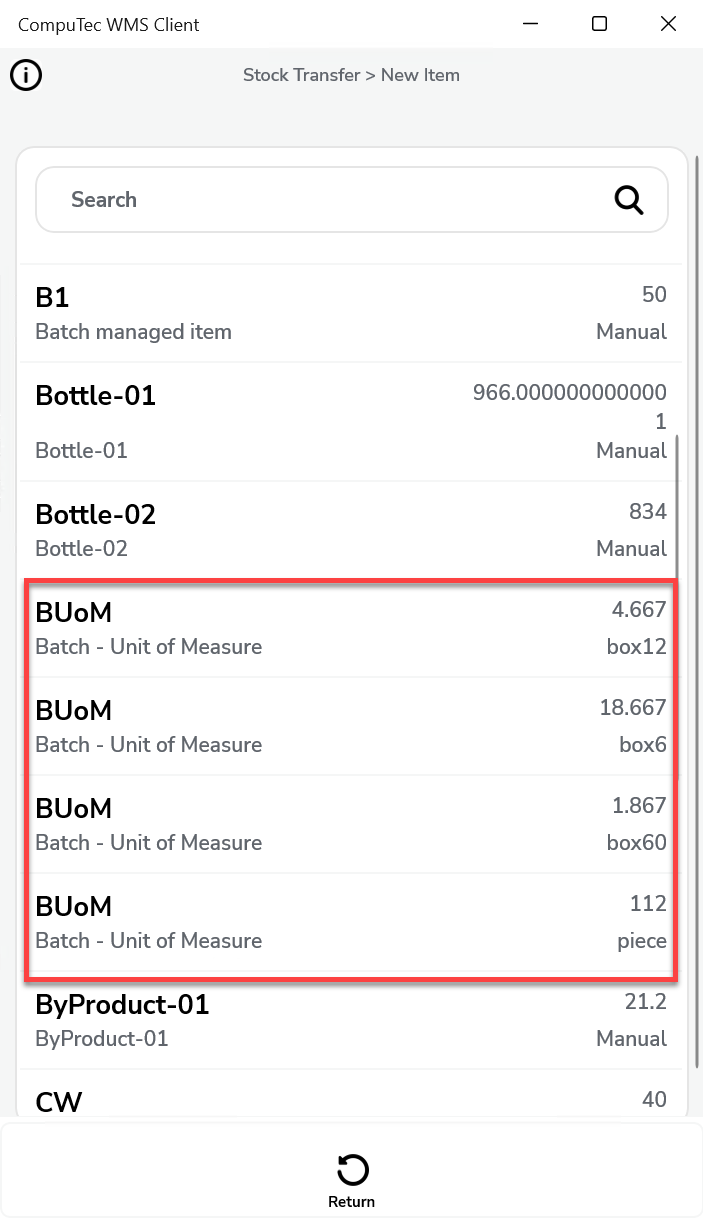Pick BUoM item with box60 unit

click(x=351, y=824)
